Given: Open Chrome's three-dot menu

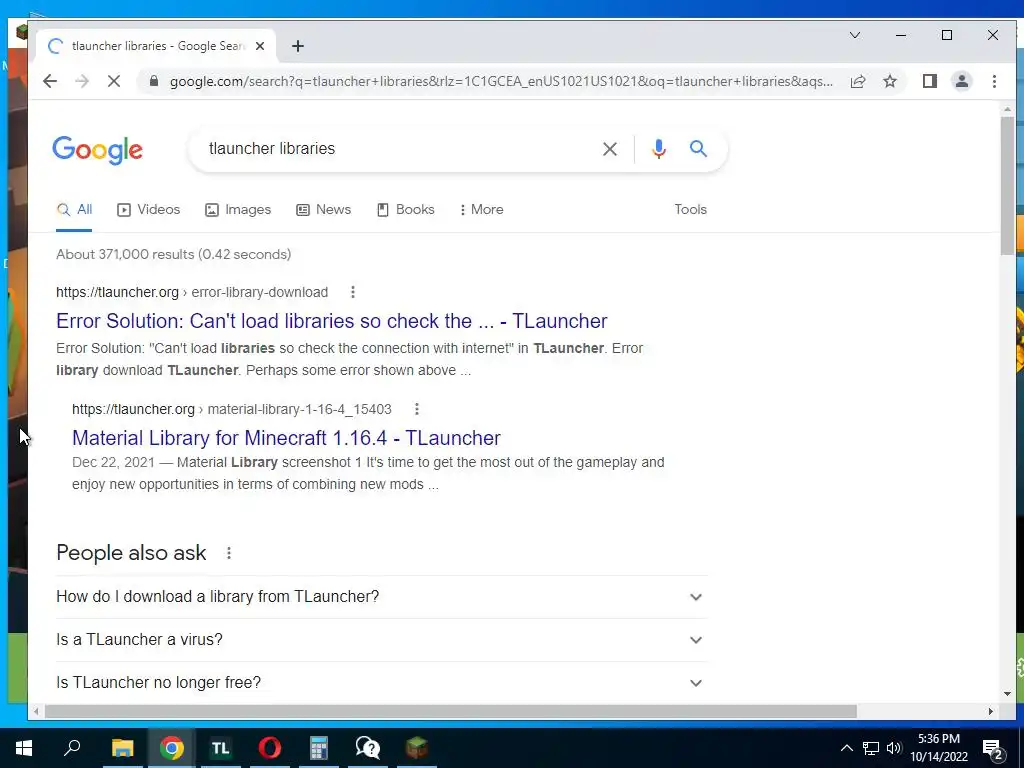Looking at the screenshot, I should click(994, 81).
